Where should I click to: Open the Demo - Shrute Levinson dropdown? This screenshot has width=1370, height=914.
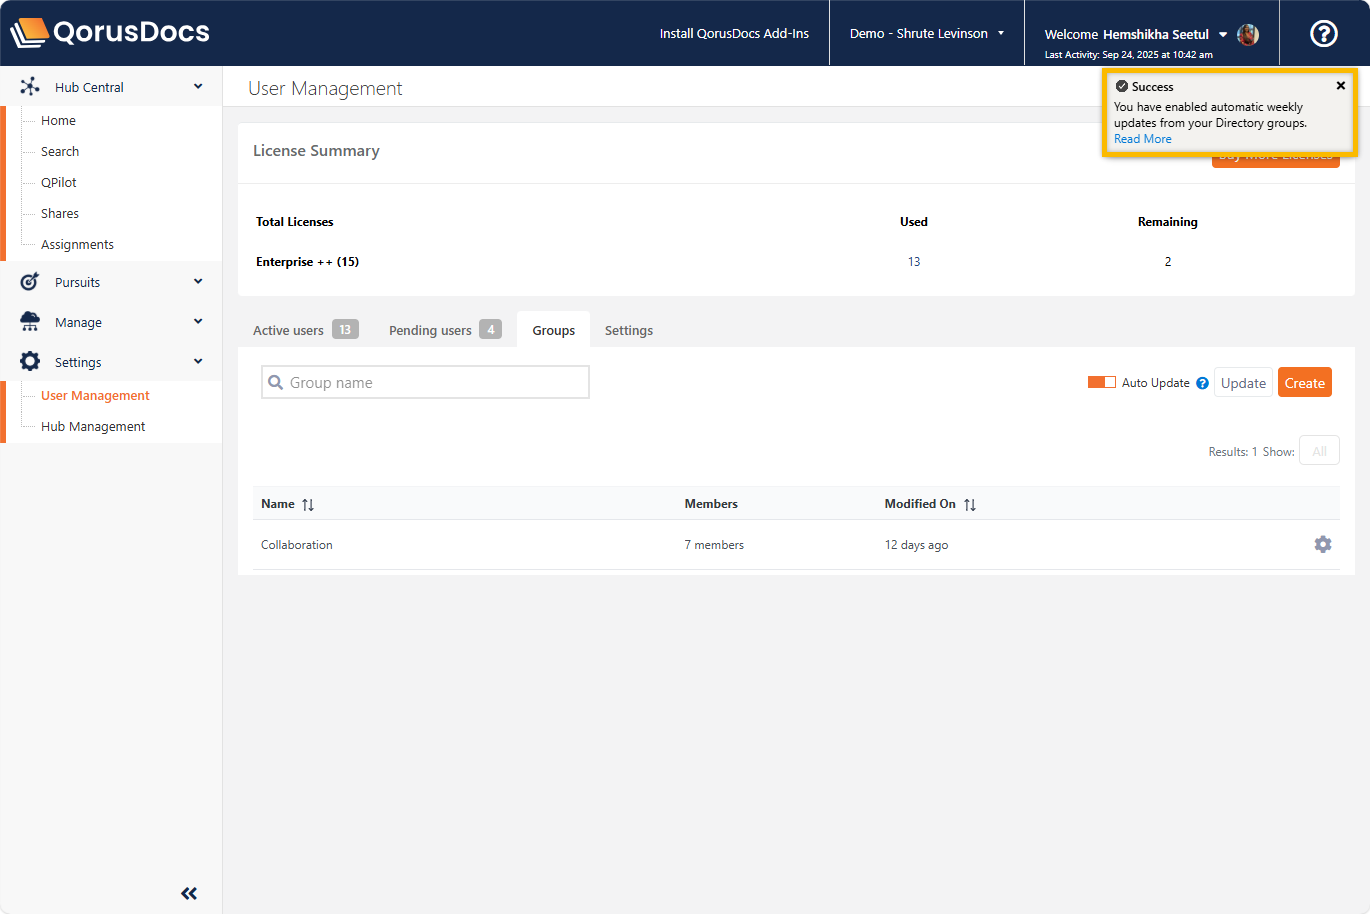926,34
